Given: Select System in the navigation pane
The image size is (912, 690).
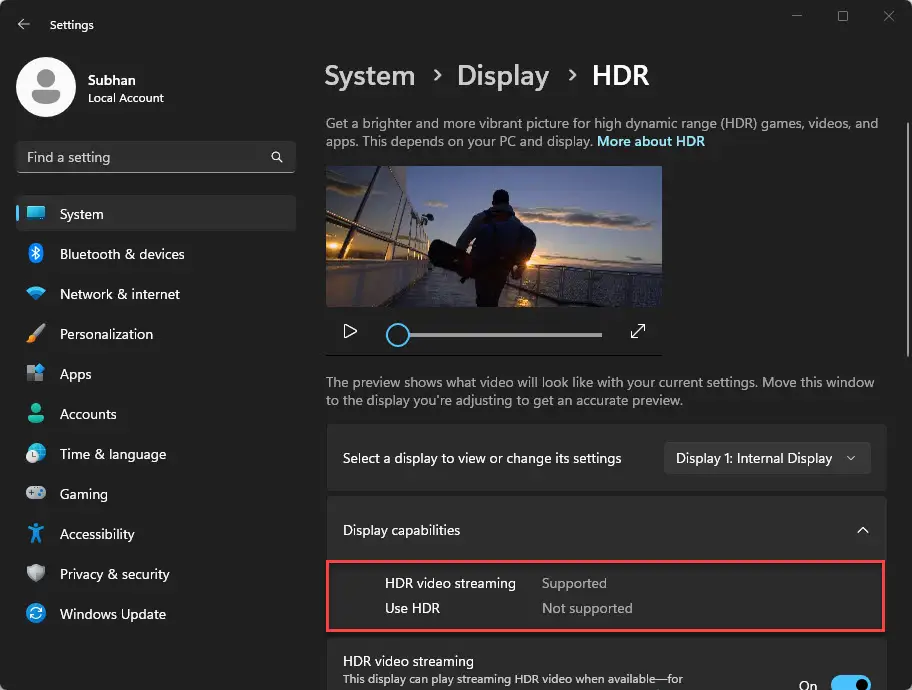Looking at the screenshot, I should tap(81, 214).
